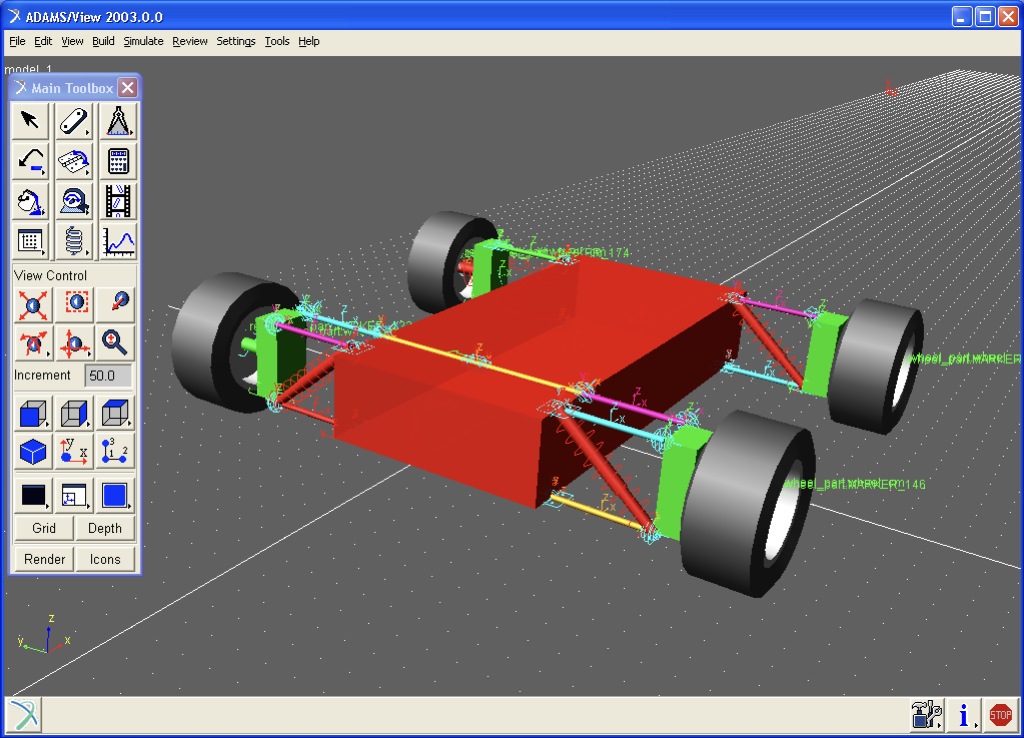Open the Tools menu

pyautogui.click(x=277, y=41)
